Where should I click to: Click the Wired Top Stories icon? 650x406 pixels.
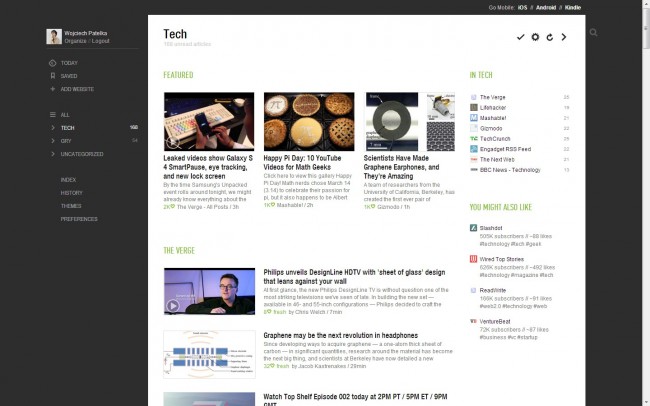tap(473, 259)
